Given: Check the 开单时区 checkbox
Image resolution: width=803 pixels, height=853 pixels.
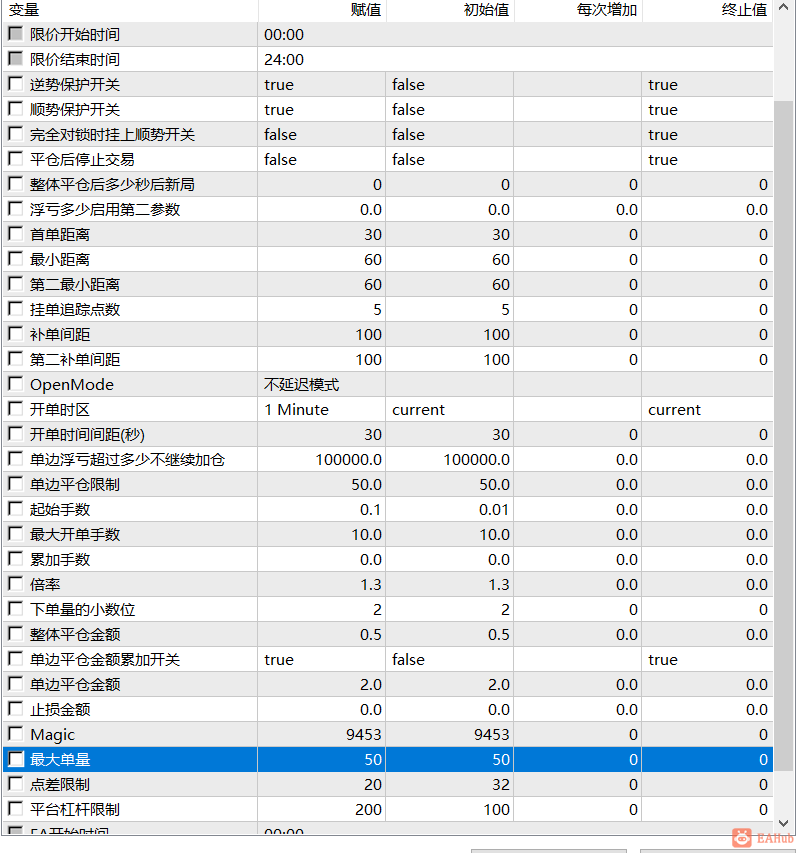Looking at the screenshot, I should tap(16, 409).
